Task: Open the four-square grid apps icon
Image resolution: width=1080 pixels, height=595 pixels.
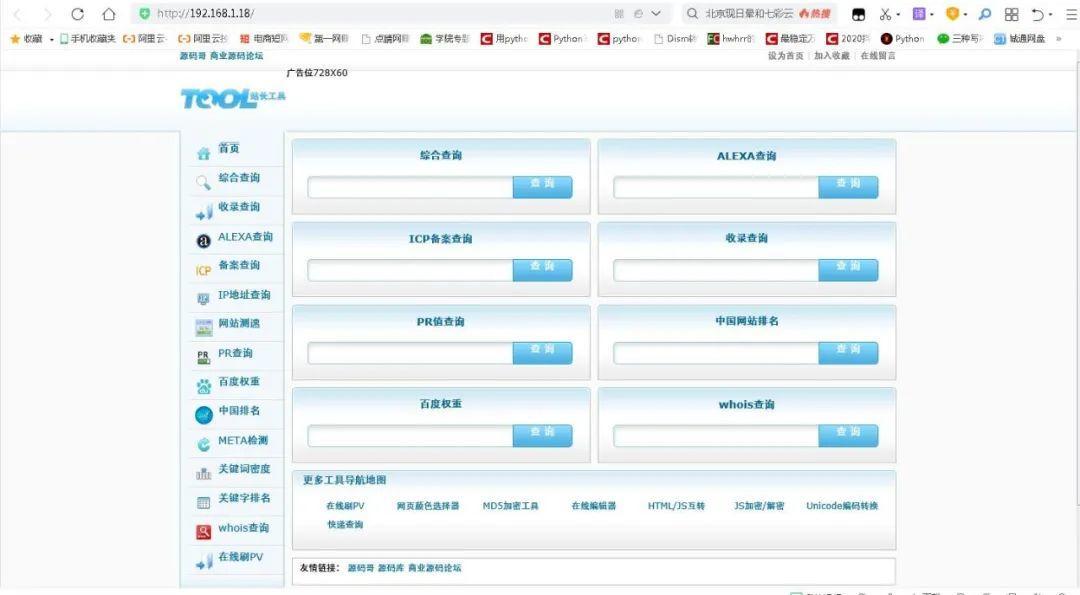Action: pyautogui.click(x=1011, y=14)
